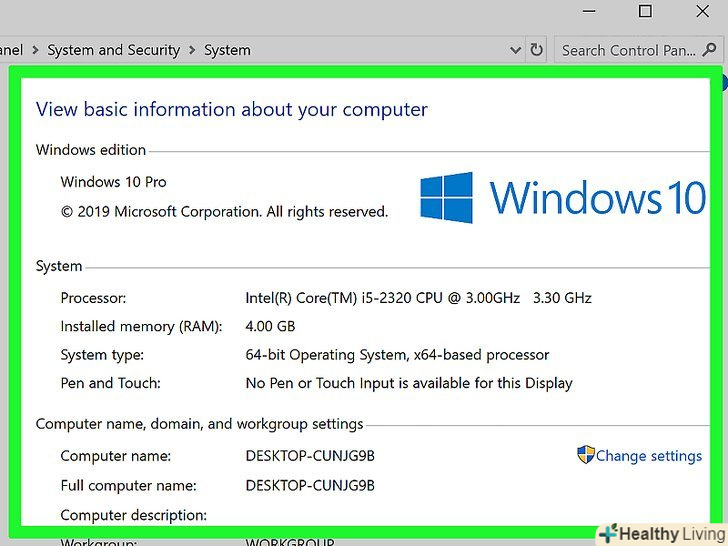
Task: Click the Installed memory (RAM): label
Action: [142, 326]
